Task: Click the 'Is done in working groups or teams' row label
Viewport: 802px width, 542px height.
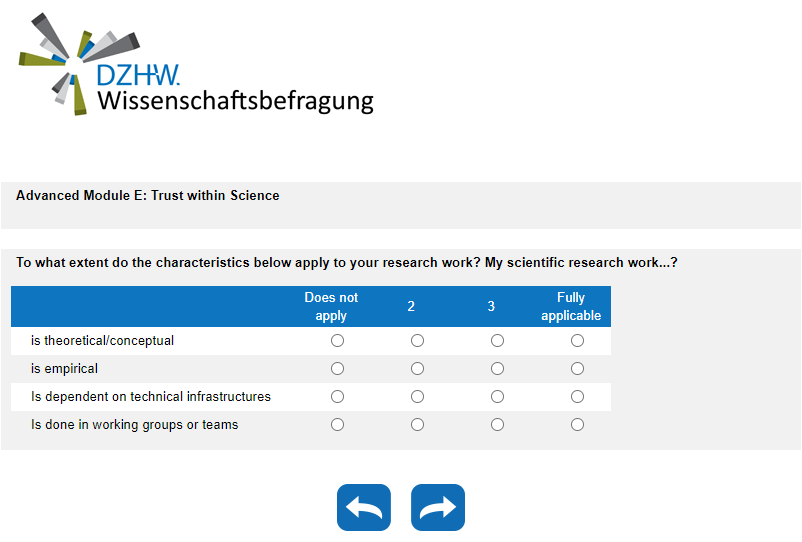Action: tap(135, 425)
